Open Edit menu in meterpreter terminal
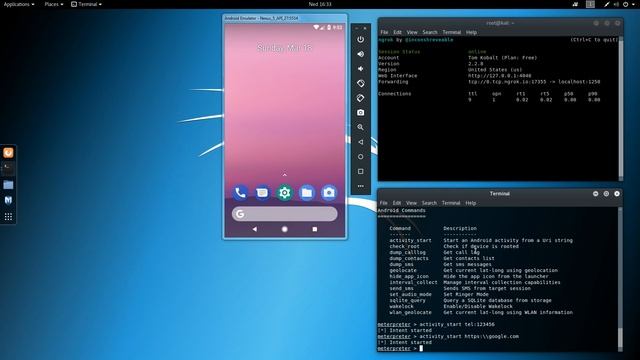This screenshot has width=640, height=360. (x=396, y=203)
